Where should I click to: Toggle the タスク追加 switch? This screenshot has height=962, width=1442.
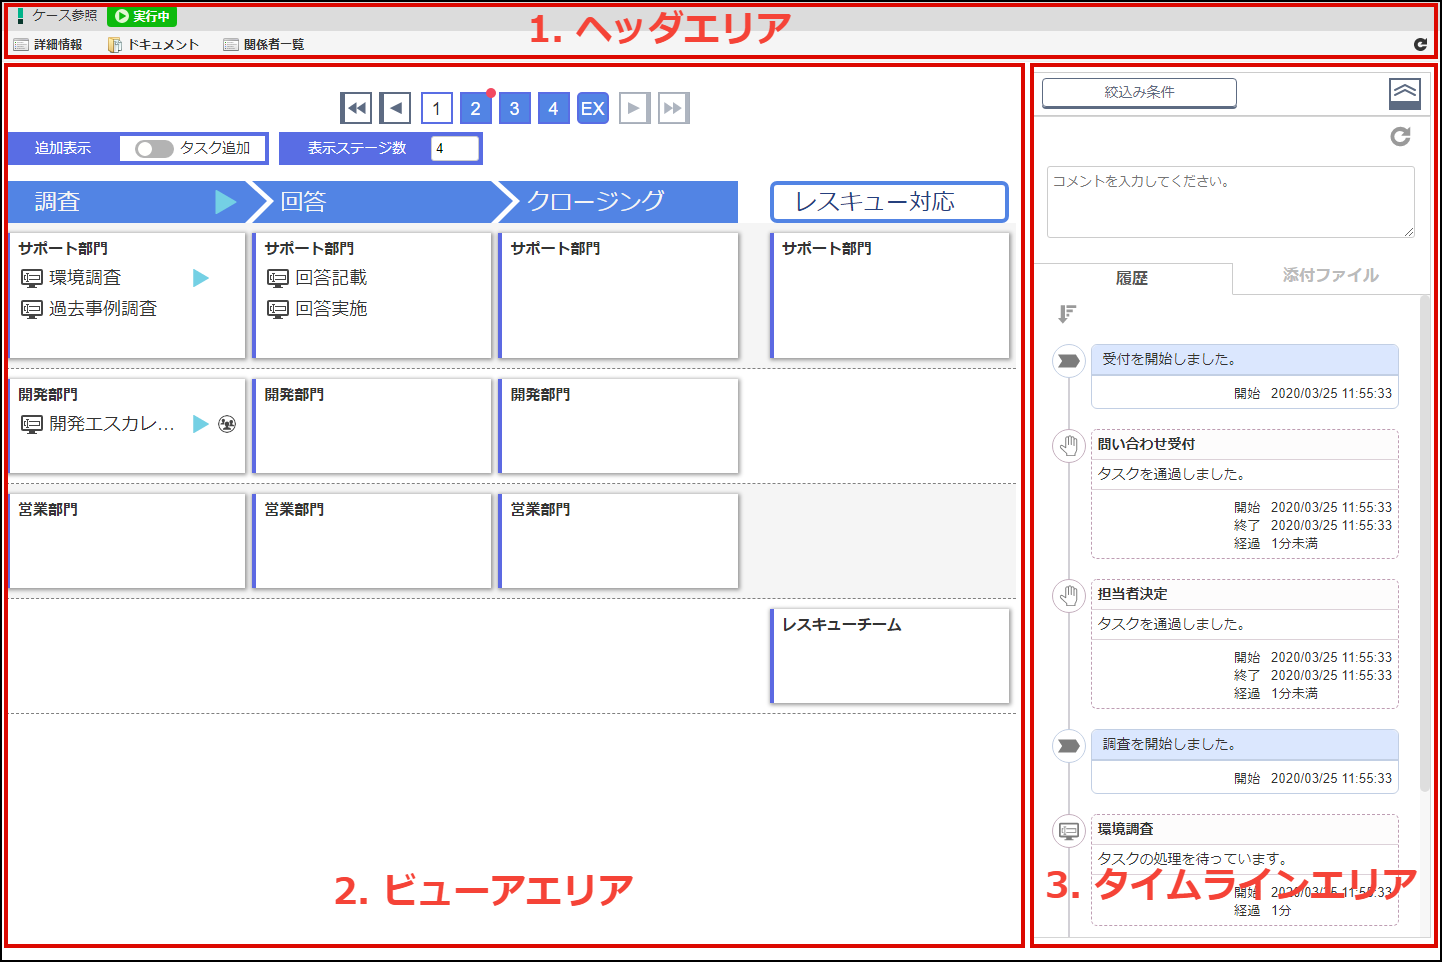pyautogui.click(x=155, y=148)
